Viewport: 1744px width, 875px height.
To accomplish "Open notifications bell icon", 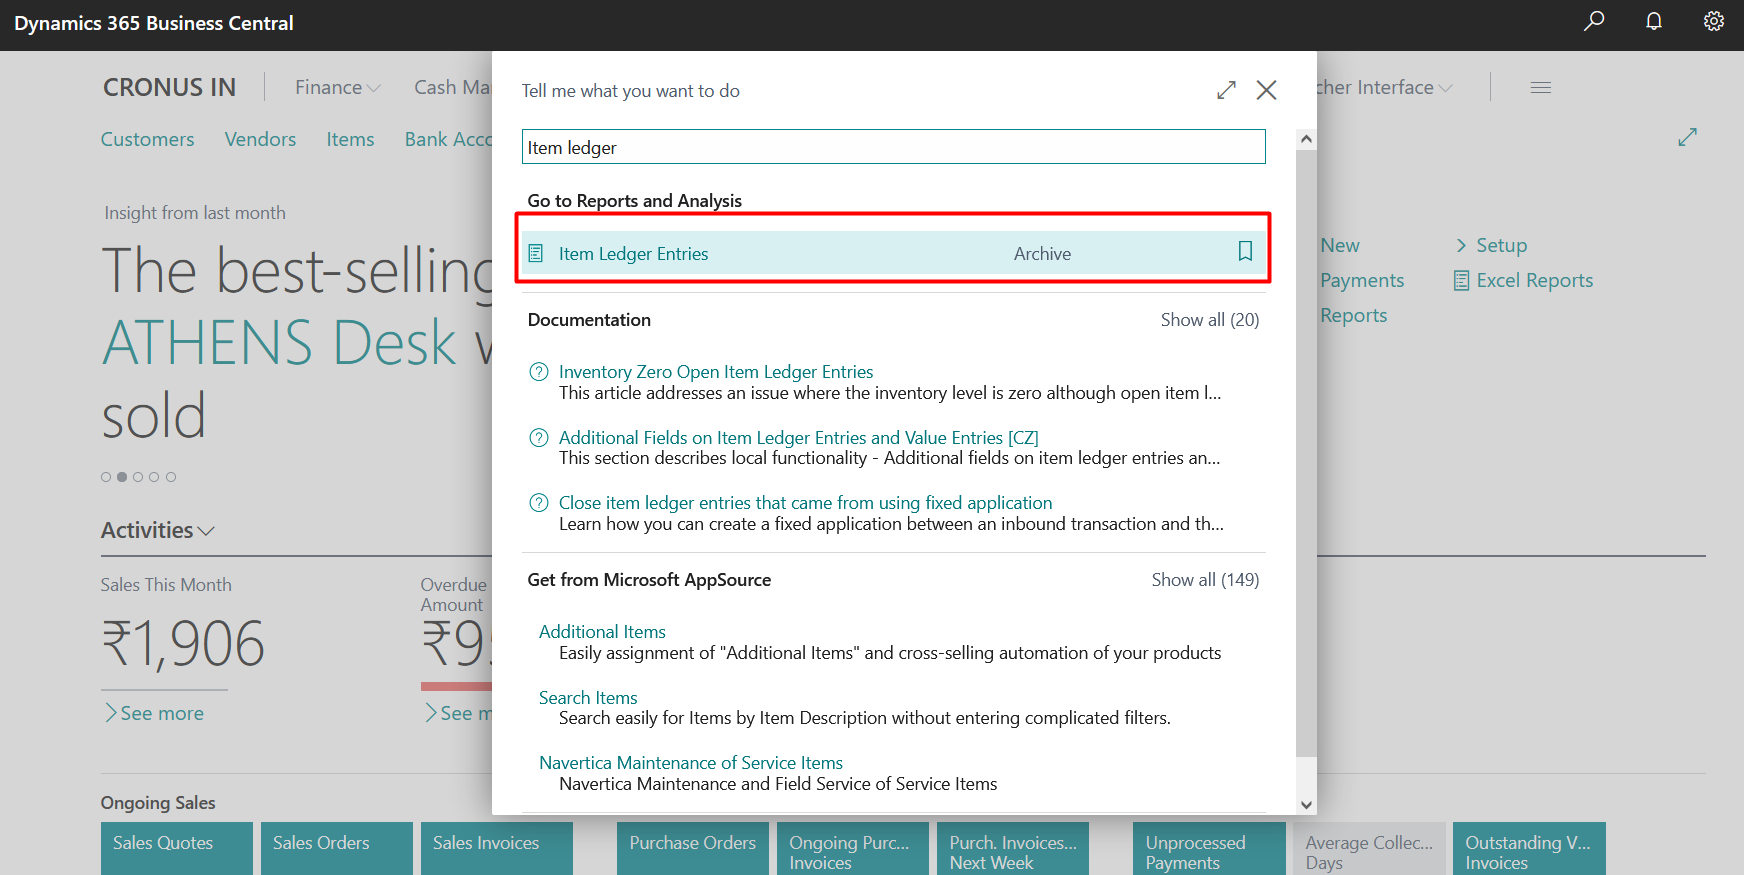I will tap(1654, 21).
